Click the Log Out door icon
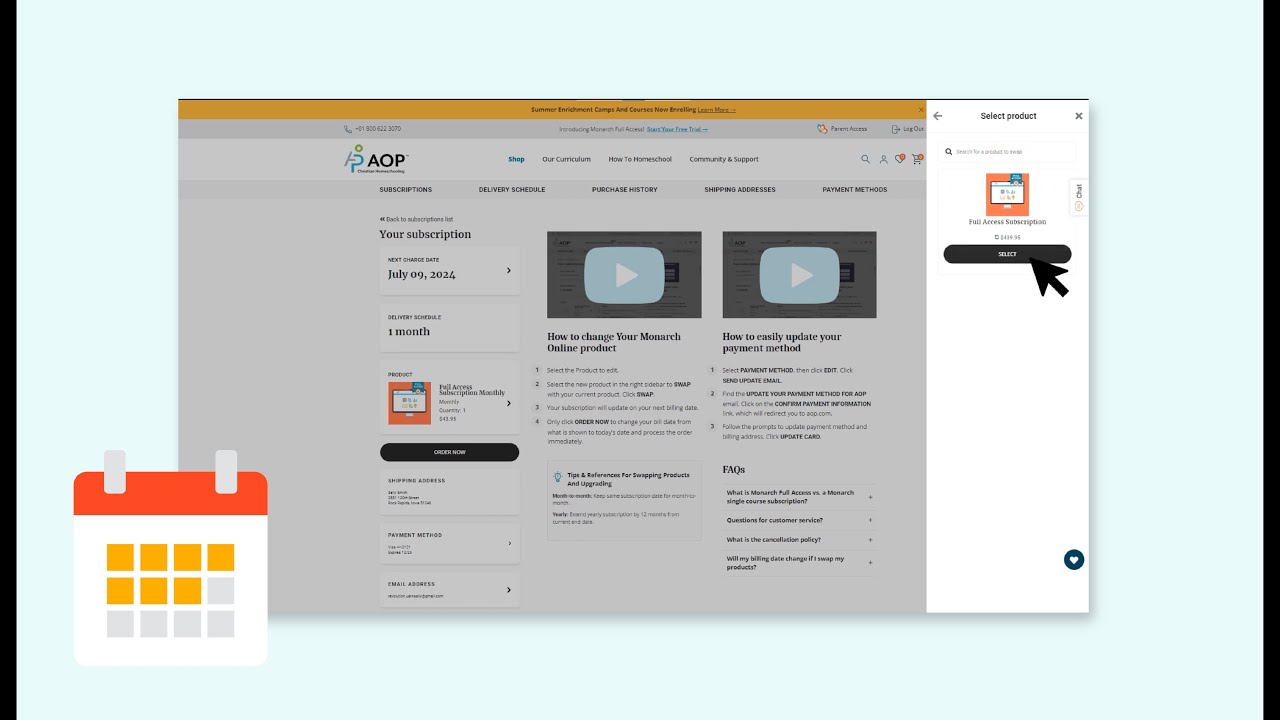 [x=896, y=129]
